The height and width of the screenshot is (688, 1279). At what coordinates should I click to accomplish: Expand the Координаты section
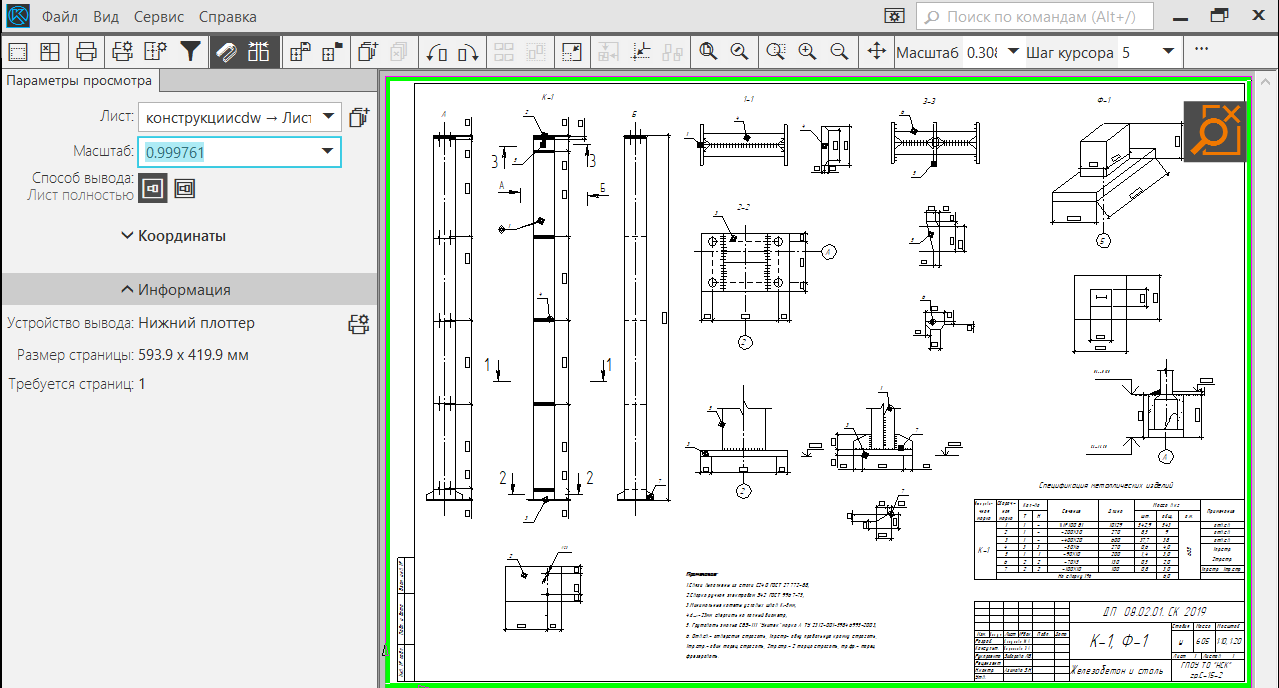(174, 236)
